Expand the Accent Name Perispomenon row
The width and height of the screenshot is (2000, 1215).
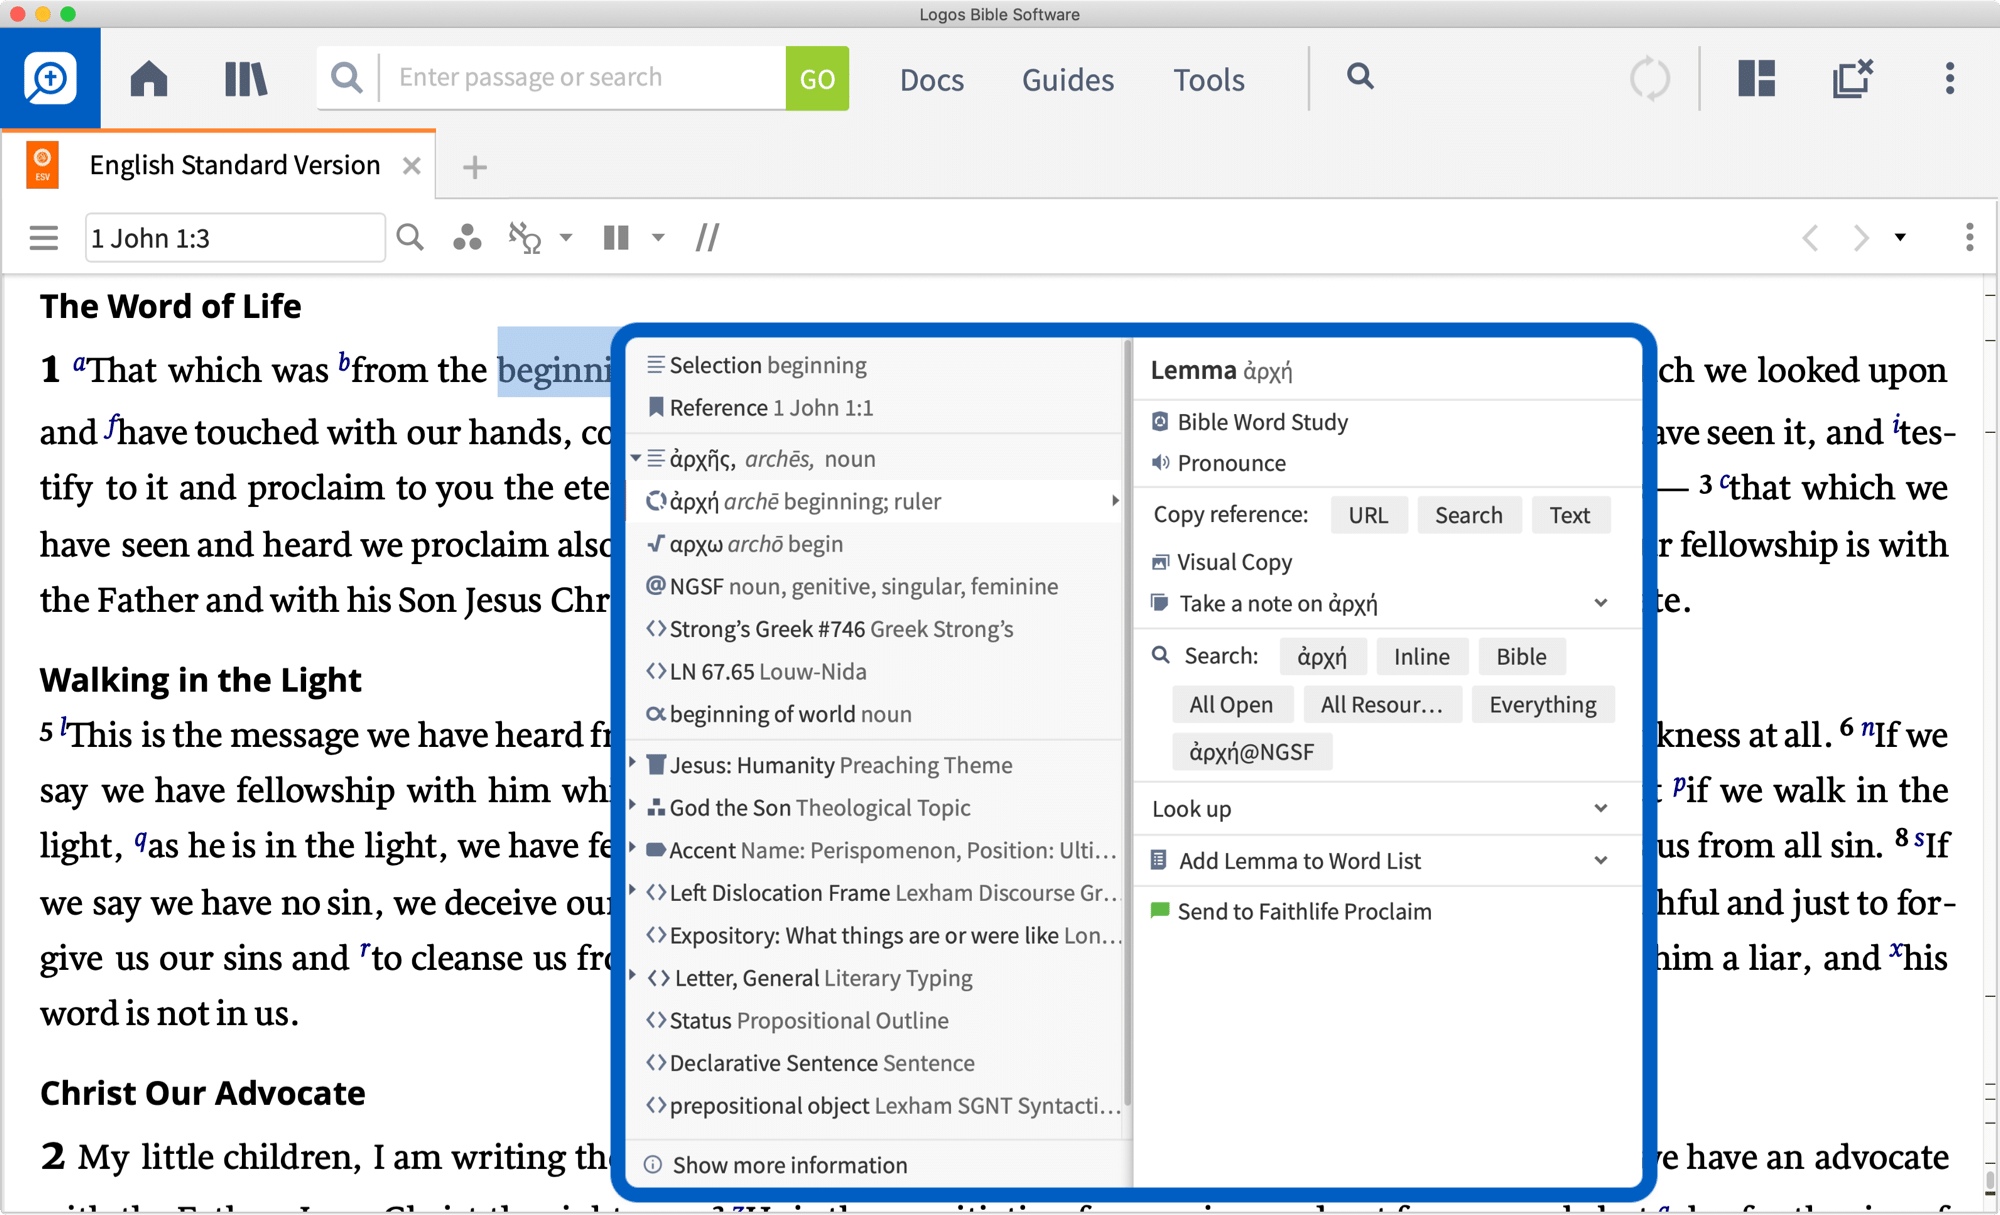633,848
